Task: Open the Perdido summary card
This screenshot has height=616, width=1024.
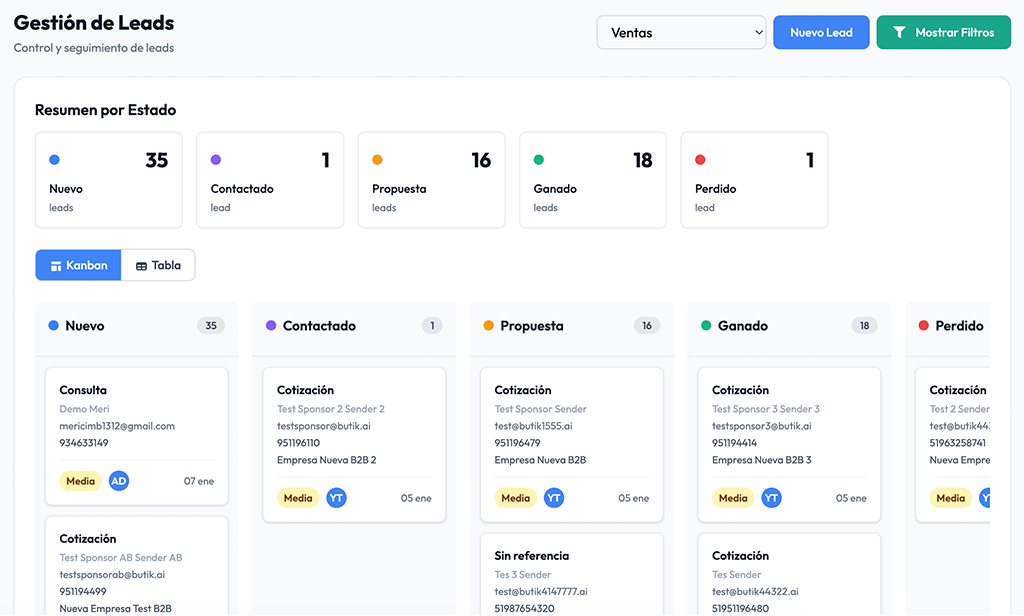Action: coord(754,180)
